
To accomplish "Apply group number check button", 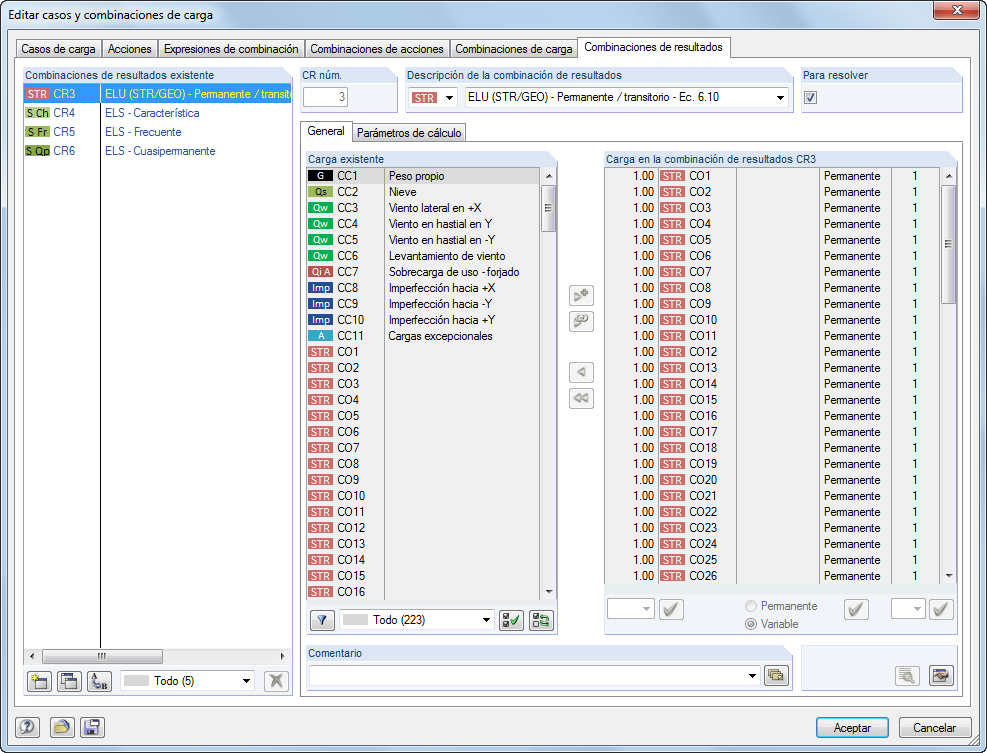I will pyautogui.click(x=941, y=609).
